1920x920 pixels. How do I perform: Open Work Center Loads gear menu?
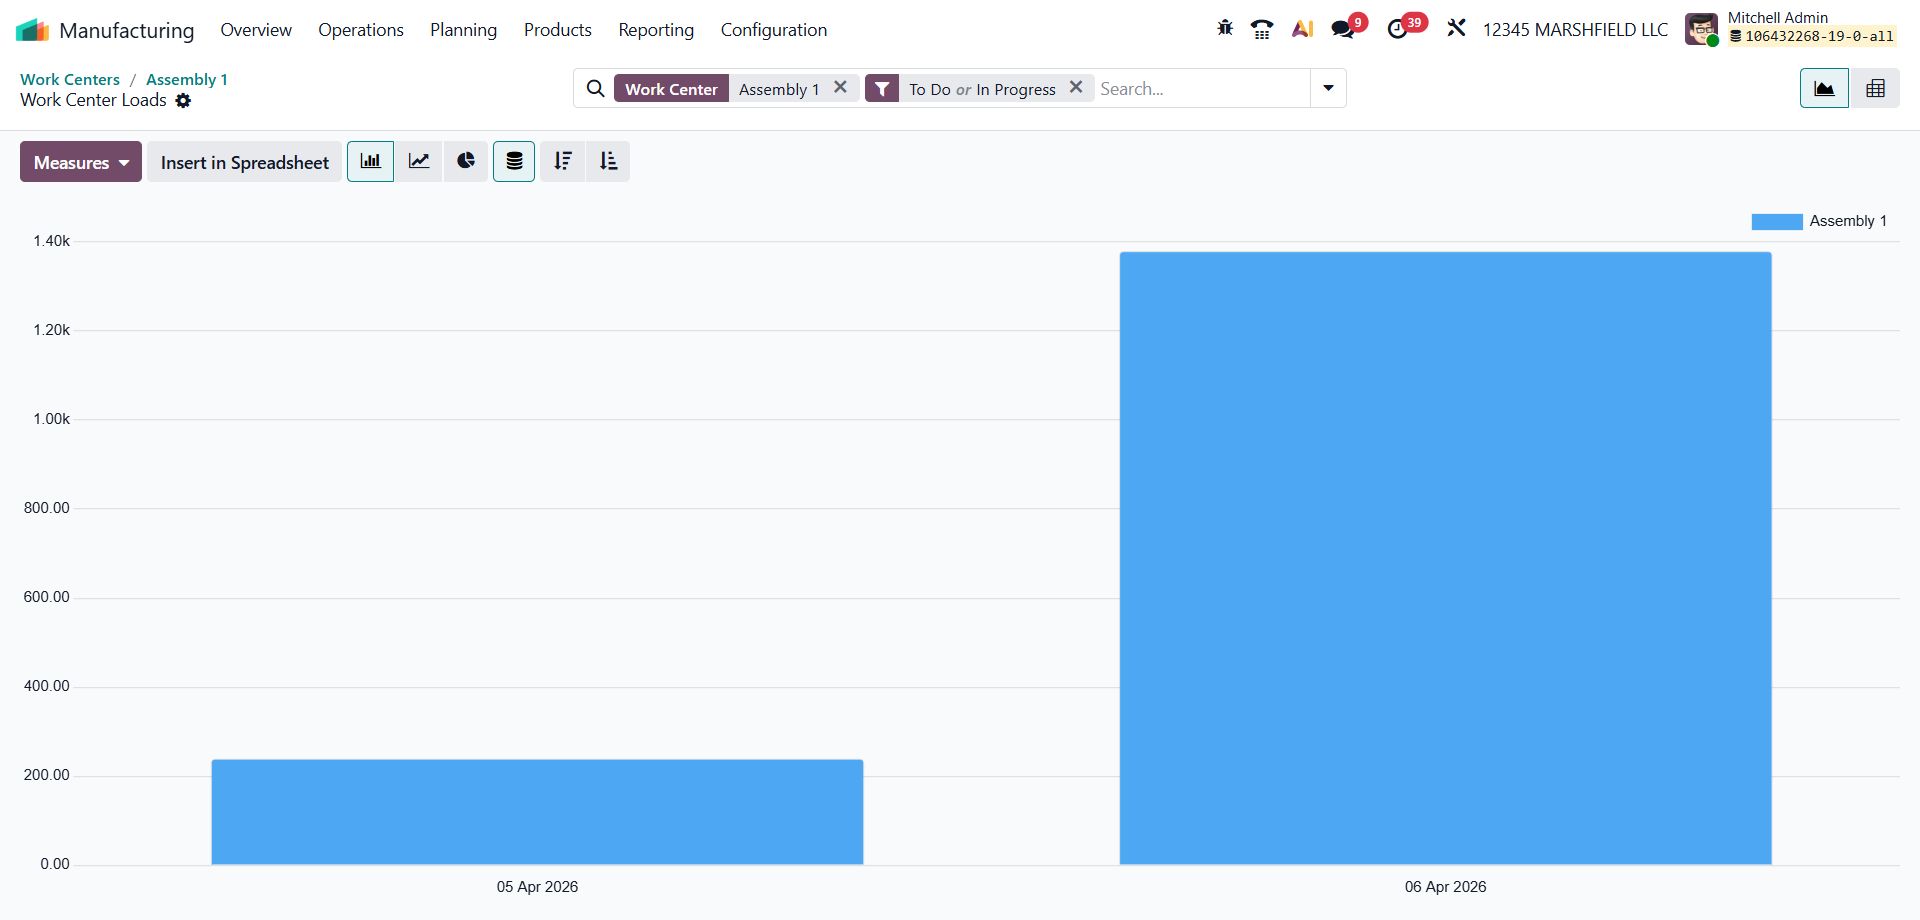click(x=183, y=101)
